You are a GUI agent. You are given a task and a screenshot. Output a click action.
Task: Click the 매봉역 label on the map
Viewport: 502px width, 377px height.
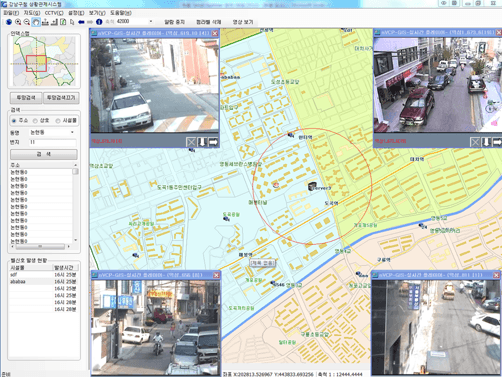(x=245, y=254)
